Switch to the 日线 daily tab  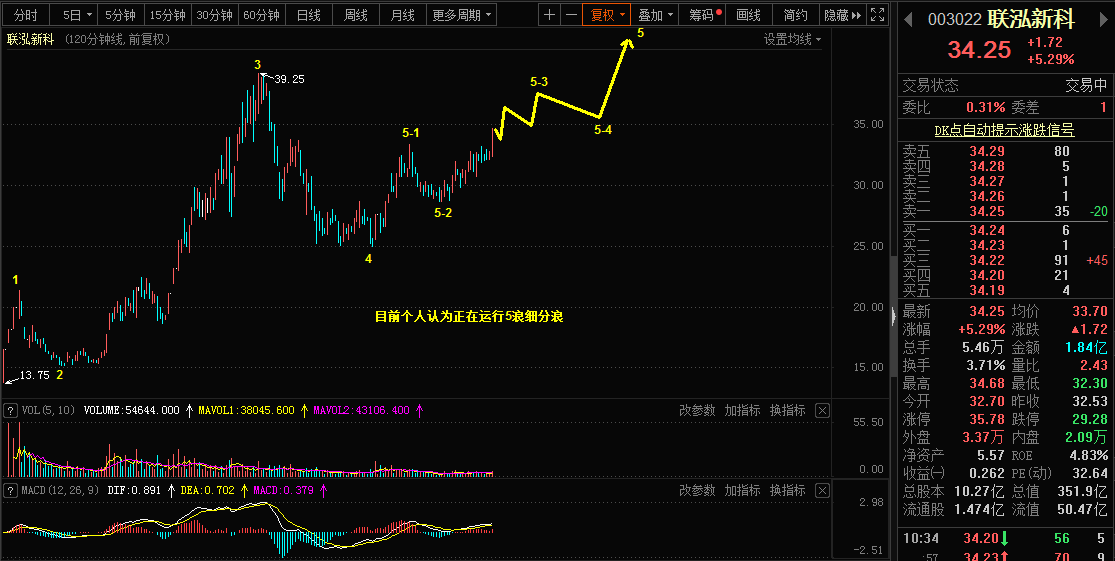click(309, 15)
